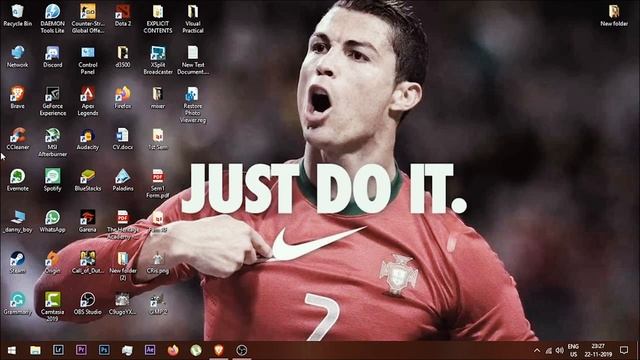
Task: Launch Apex Legends shortcut
Action: [88, 101]
